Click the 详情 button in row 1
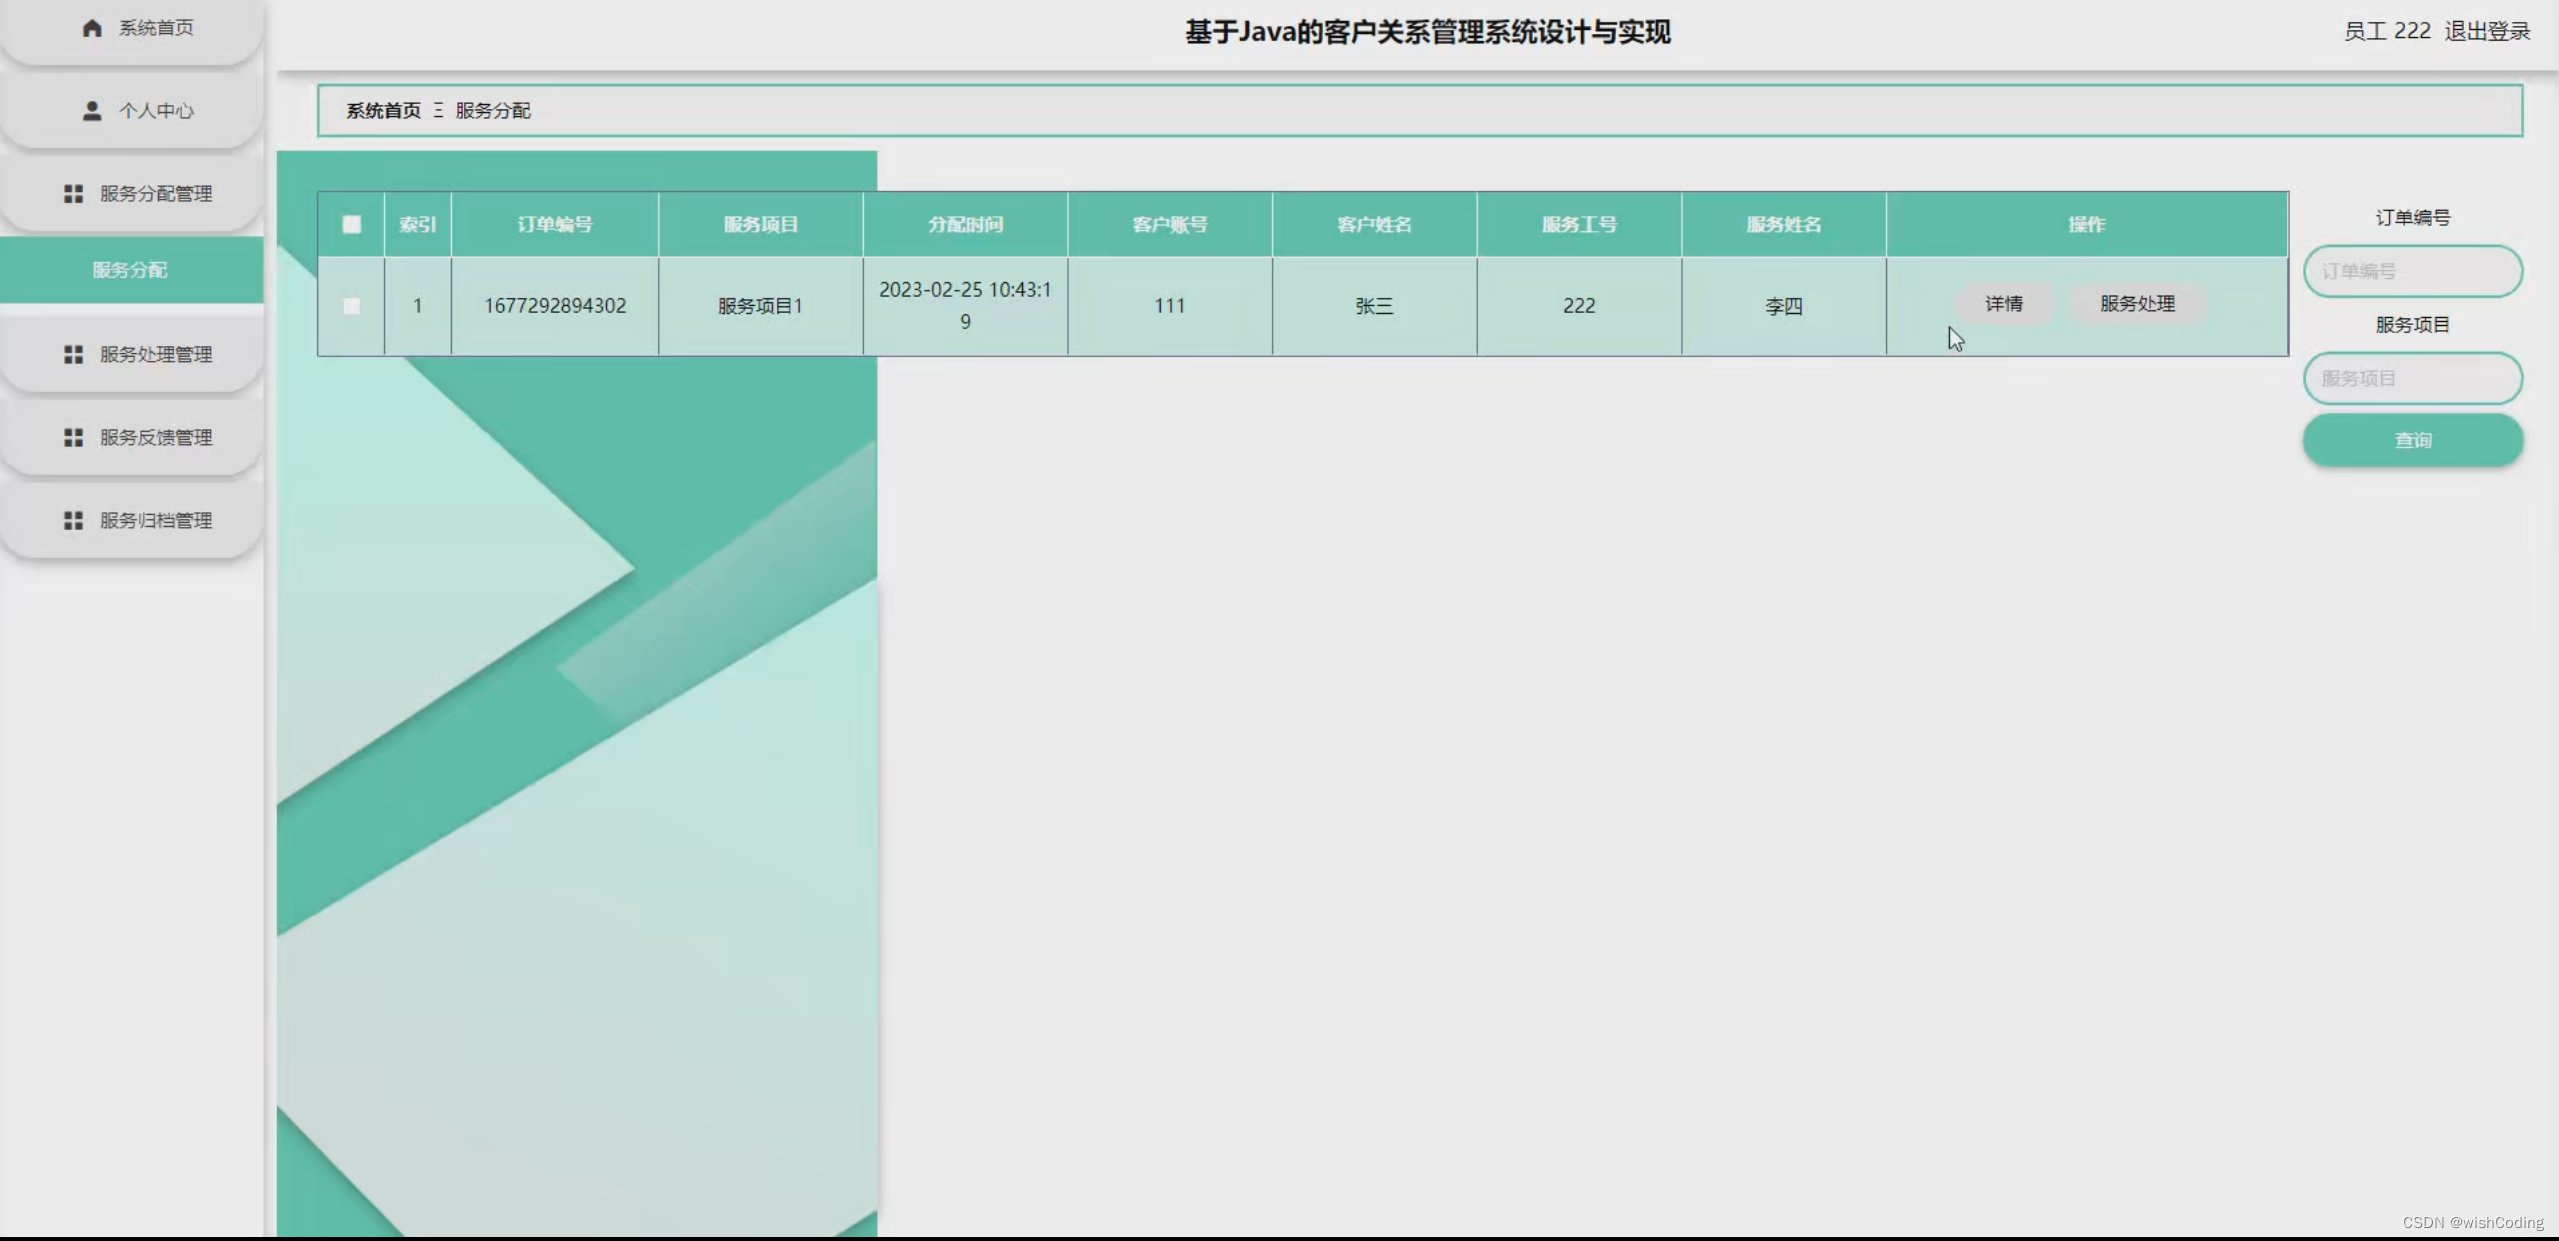 click(x=2003, y=304)
